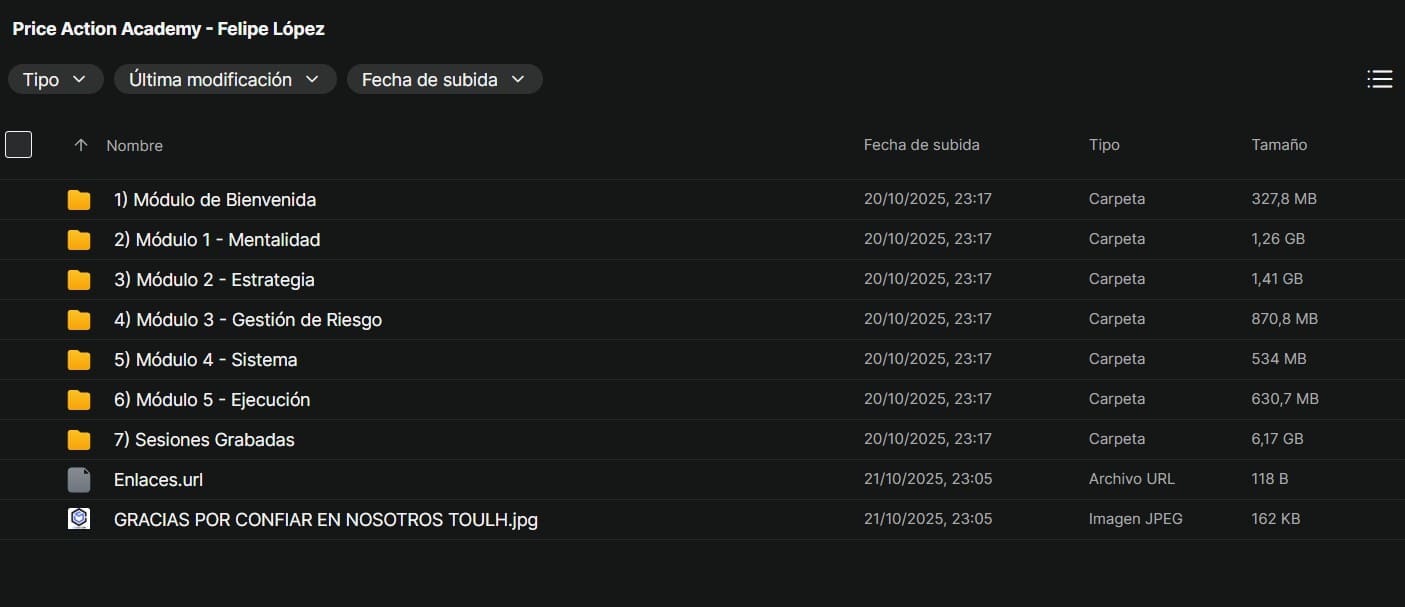
Task: Click the sort direction arrow beside Nombre
Action: click(x=81, y=145)
